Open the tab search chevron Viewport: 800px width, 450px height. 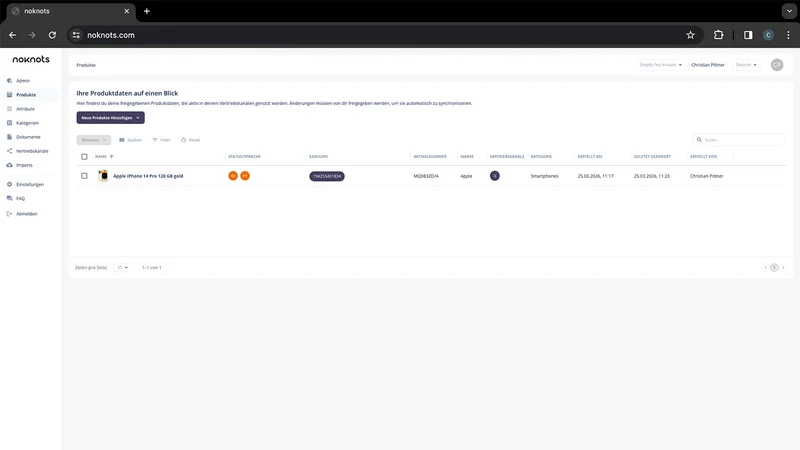pos(789,11)
